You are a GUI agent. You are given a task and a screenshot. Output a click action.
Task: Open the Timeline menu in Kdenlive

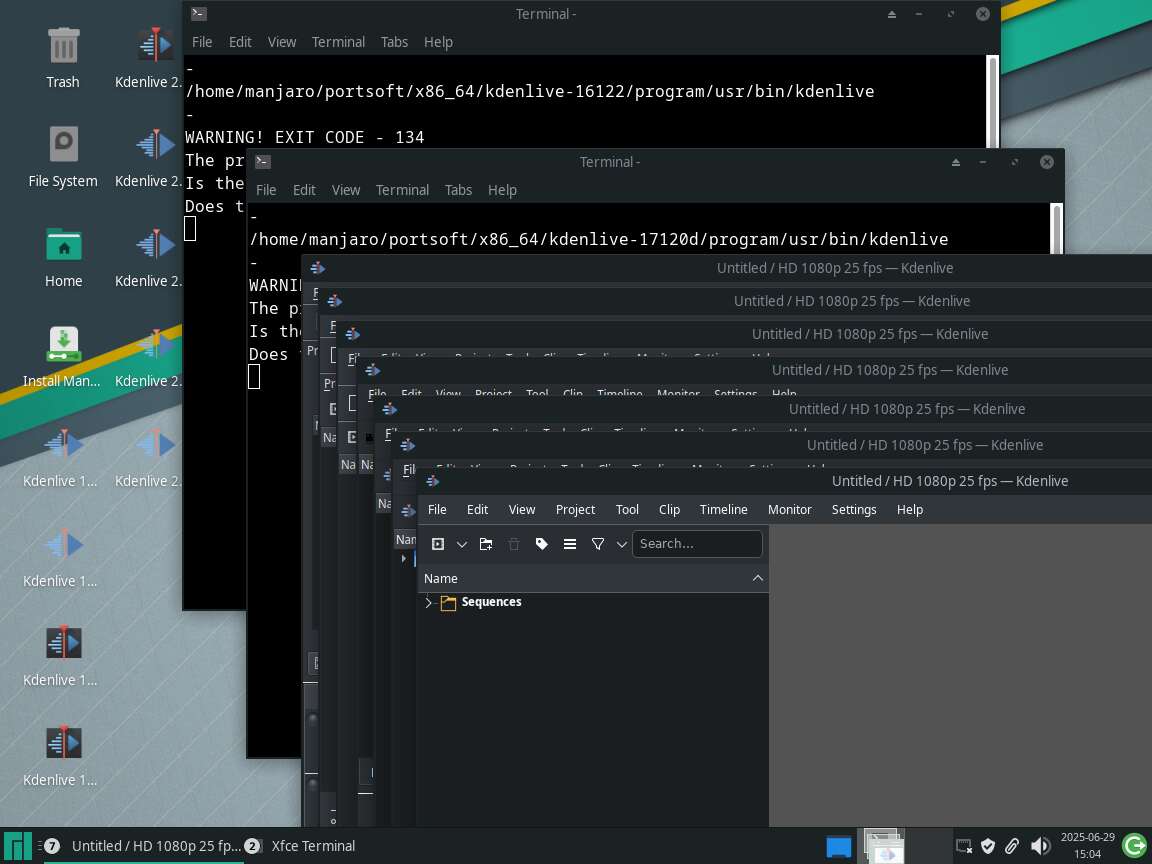(x=723, y=509)
